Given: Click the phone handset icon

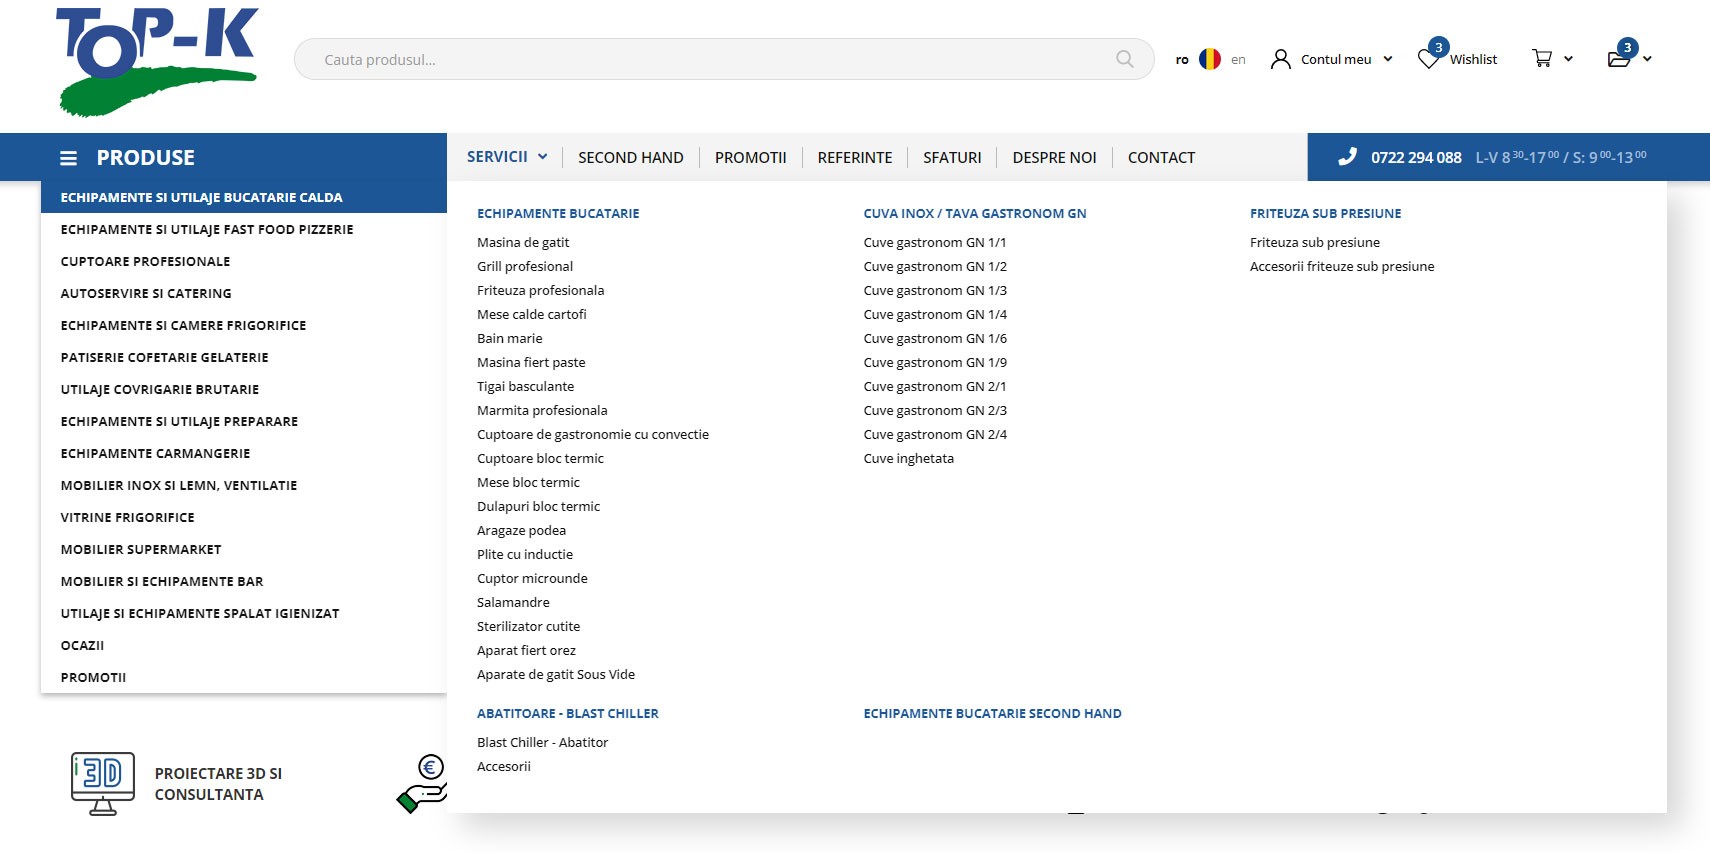Looking at the screenshot, I should (x=1347, y=157).
